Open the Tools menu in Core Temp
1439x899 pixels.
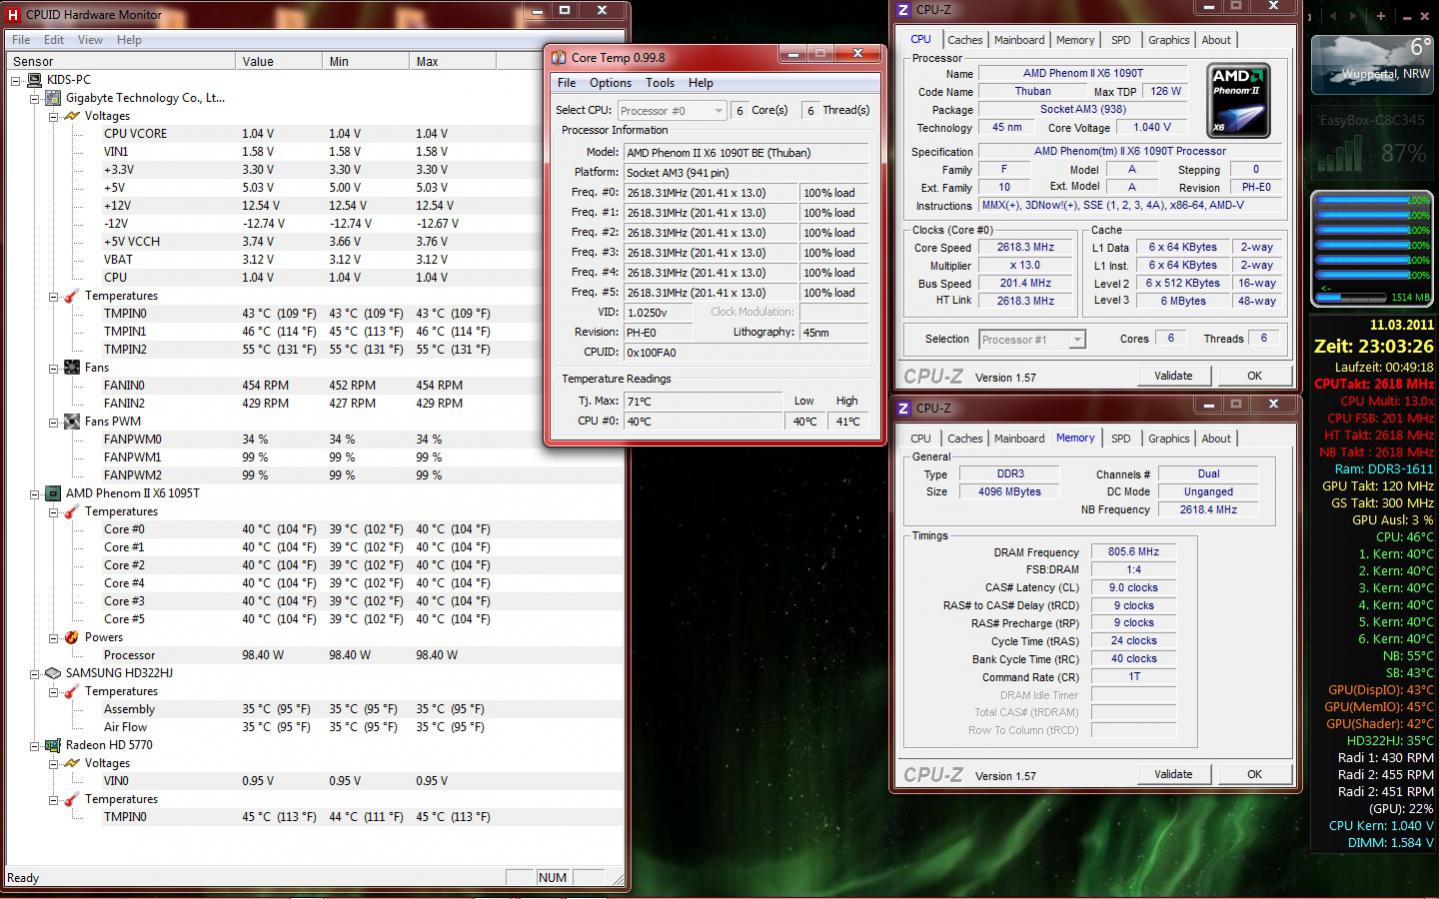[660, 83]
